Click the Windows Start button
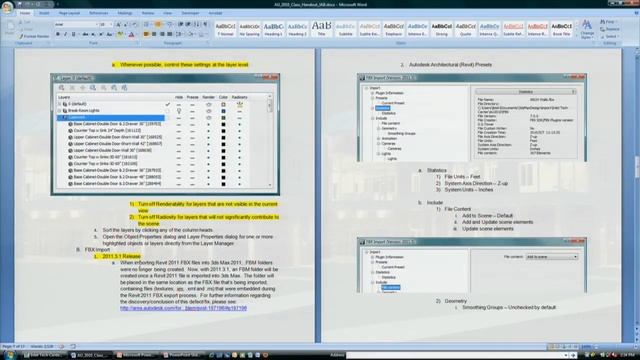 point(9,355)
